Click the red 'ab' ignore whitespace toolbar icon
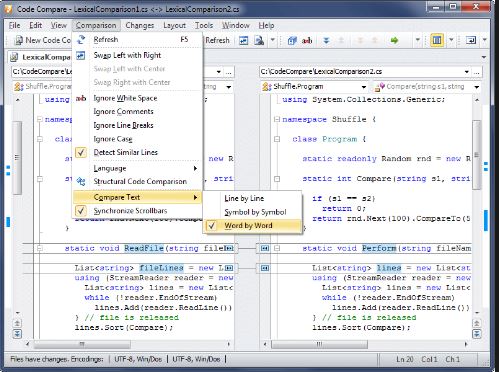The image size is (499, 372). (x=307, y=41)
